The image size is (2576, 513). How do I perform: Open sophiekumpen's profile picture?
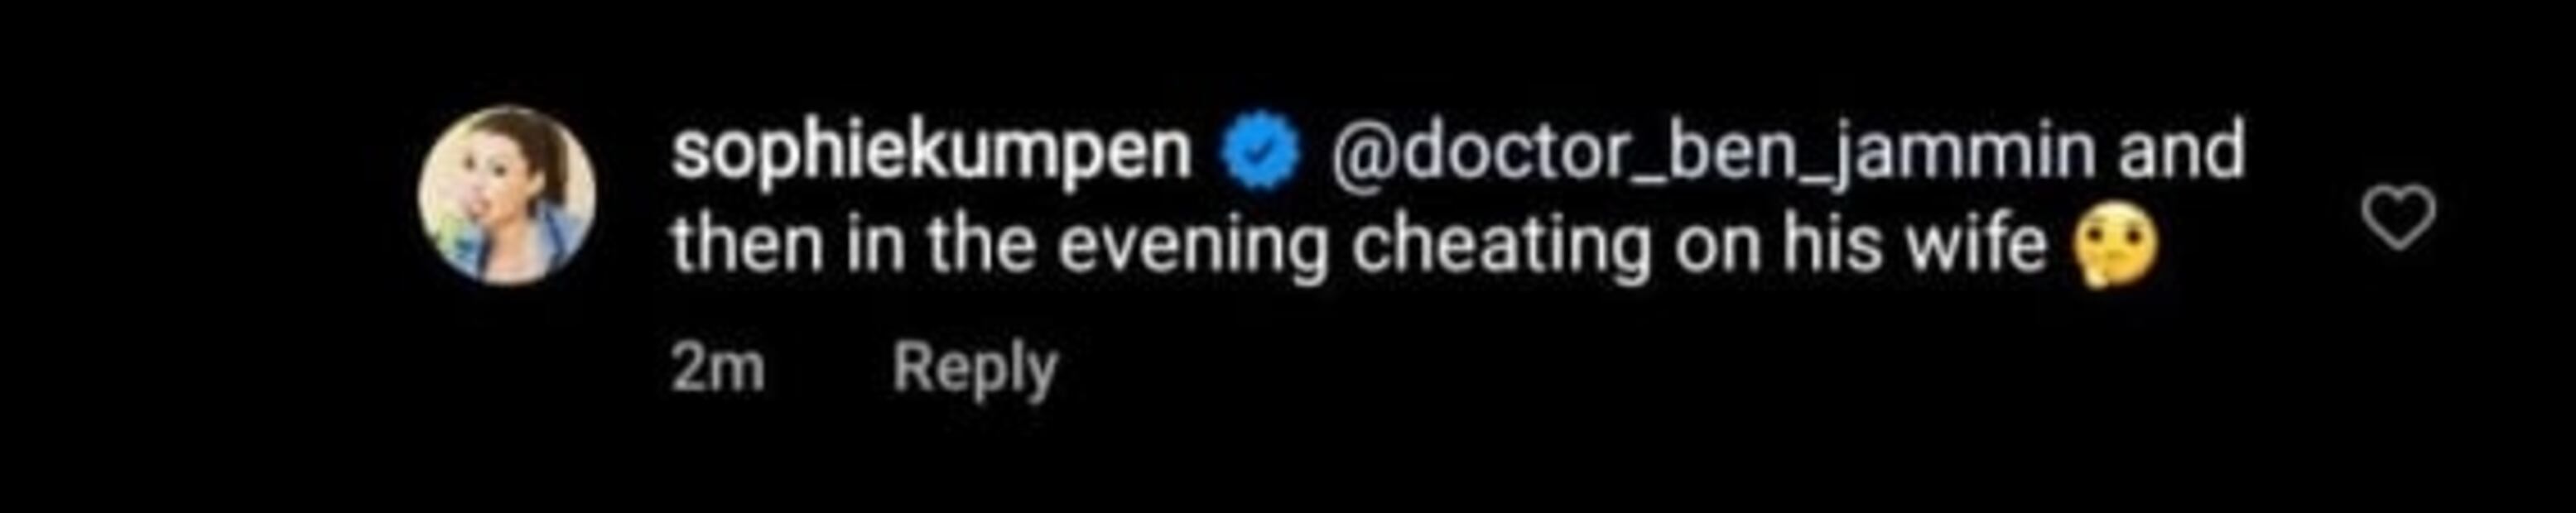pos(508,196)
